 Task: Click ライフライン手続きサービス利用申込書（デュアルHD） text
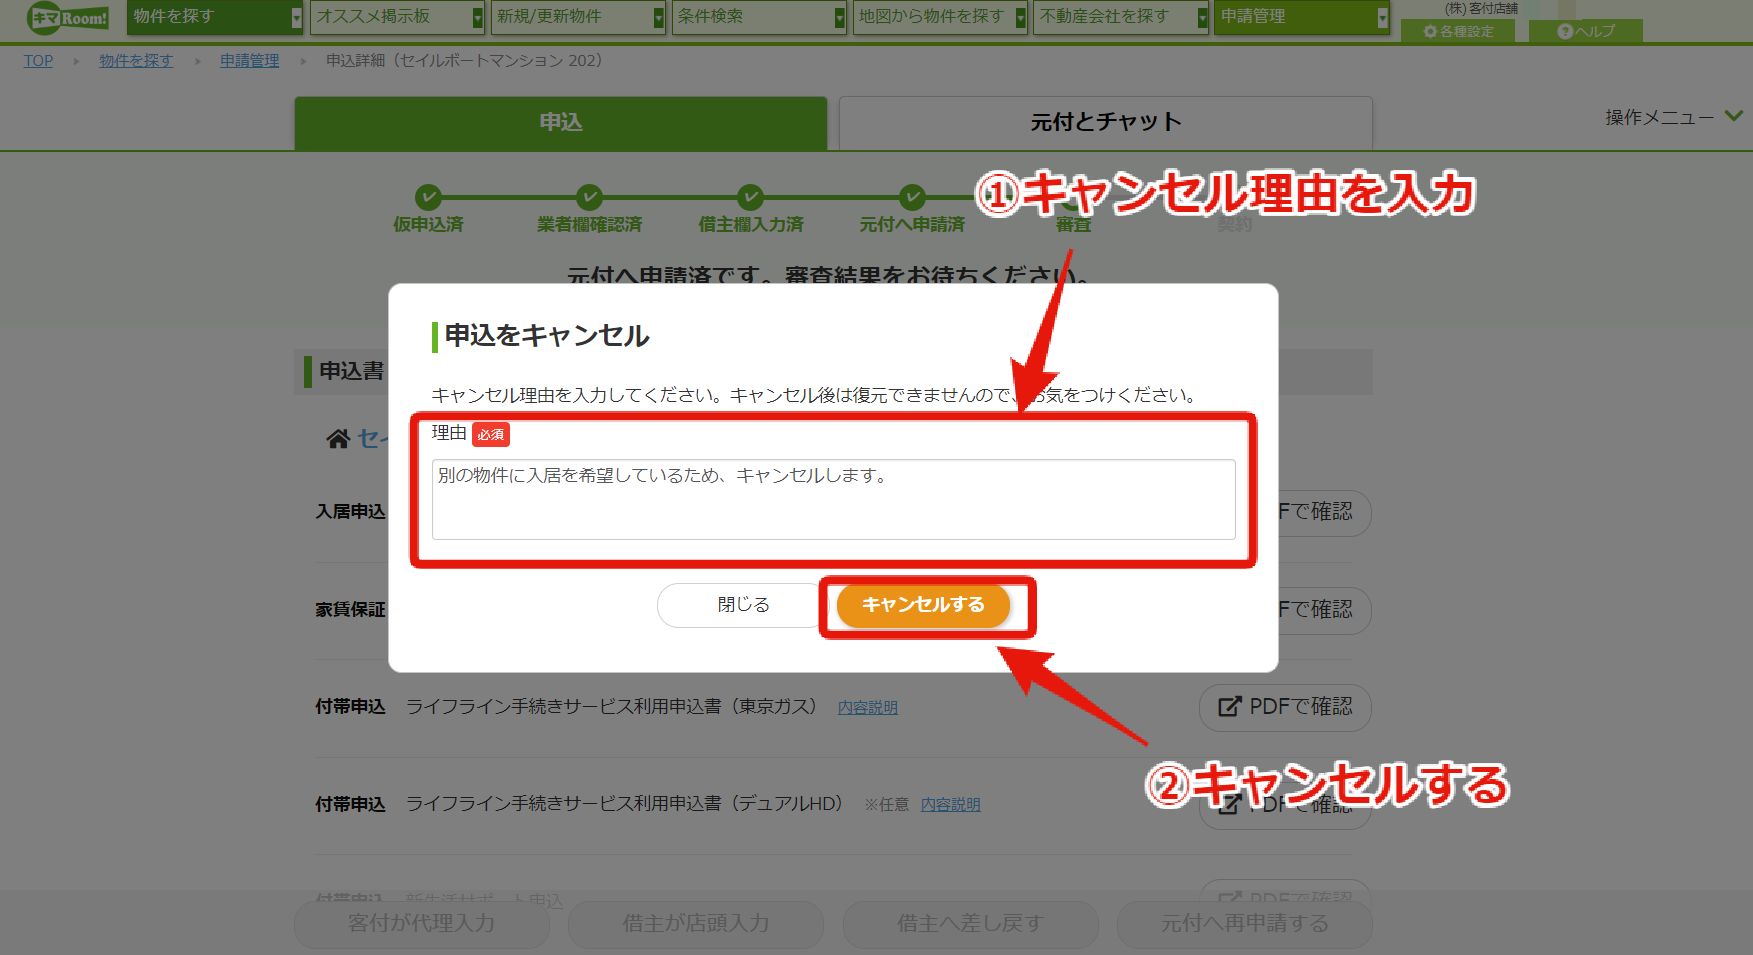(x=625, y=804)
